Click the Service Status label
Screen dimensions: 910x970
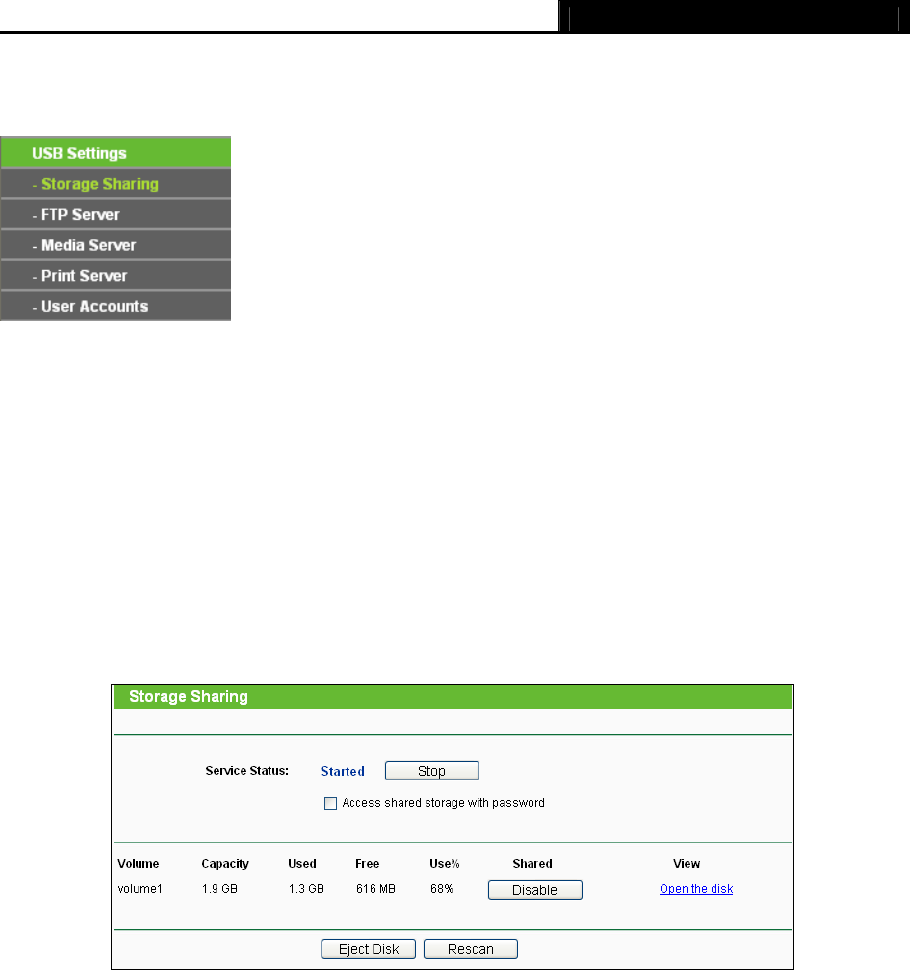[247, 771]
